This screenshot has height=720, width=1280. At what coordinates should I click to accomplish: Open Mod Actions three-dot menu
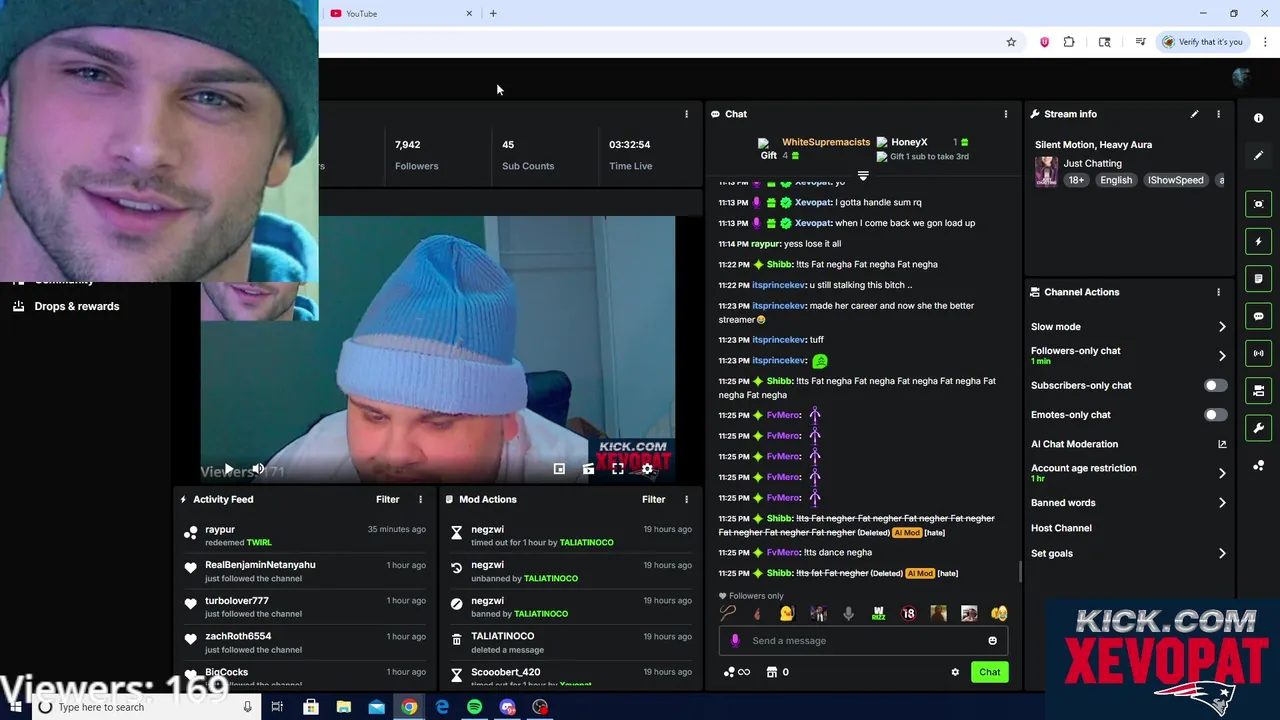tap(686, 499)
